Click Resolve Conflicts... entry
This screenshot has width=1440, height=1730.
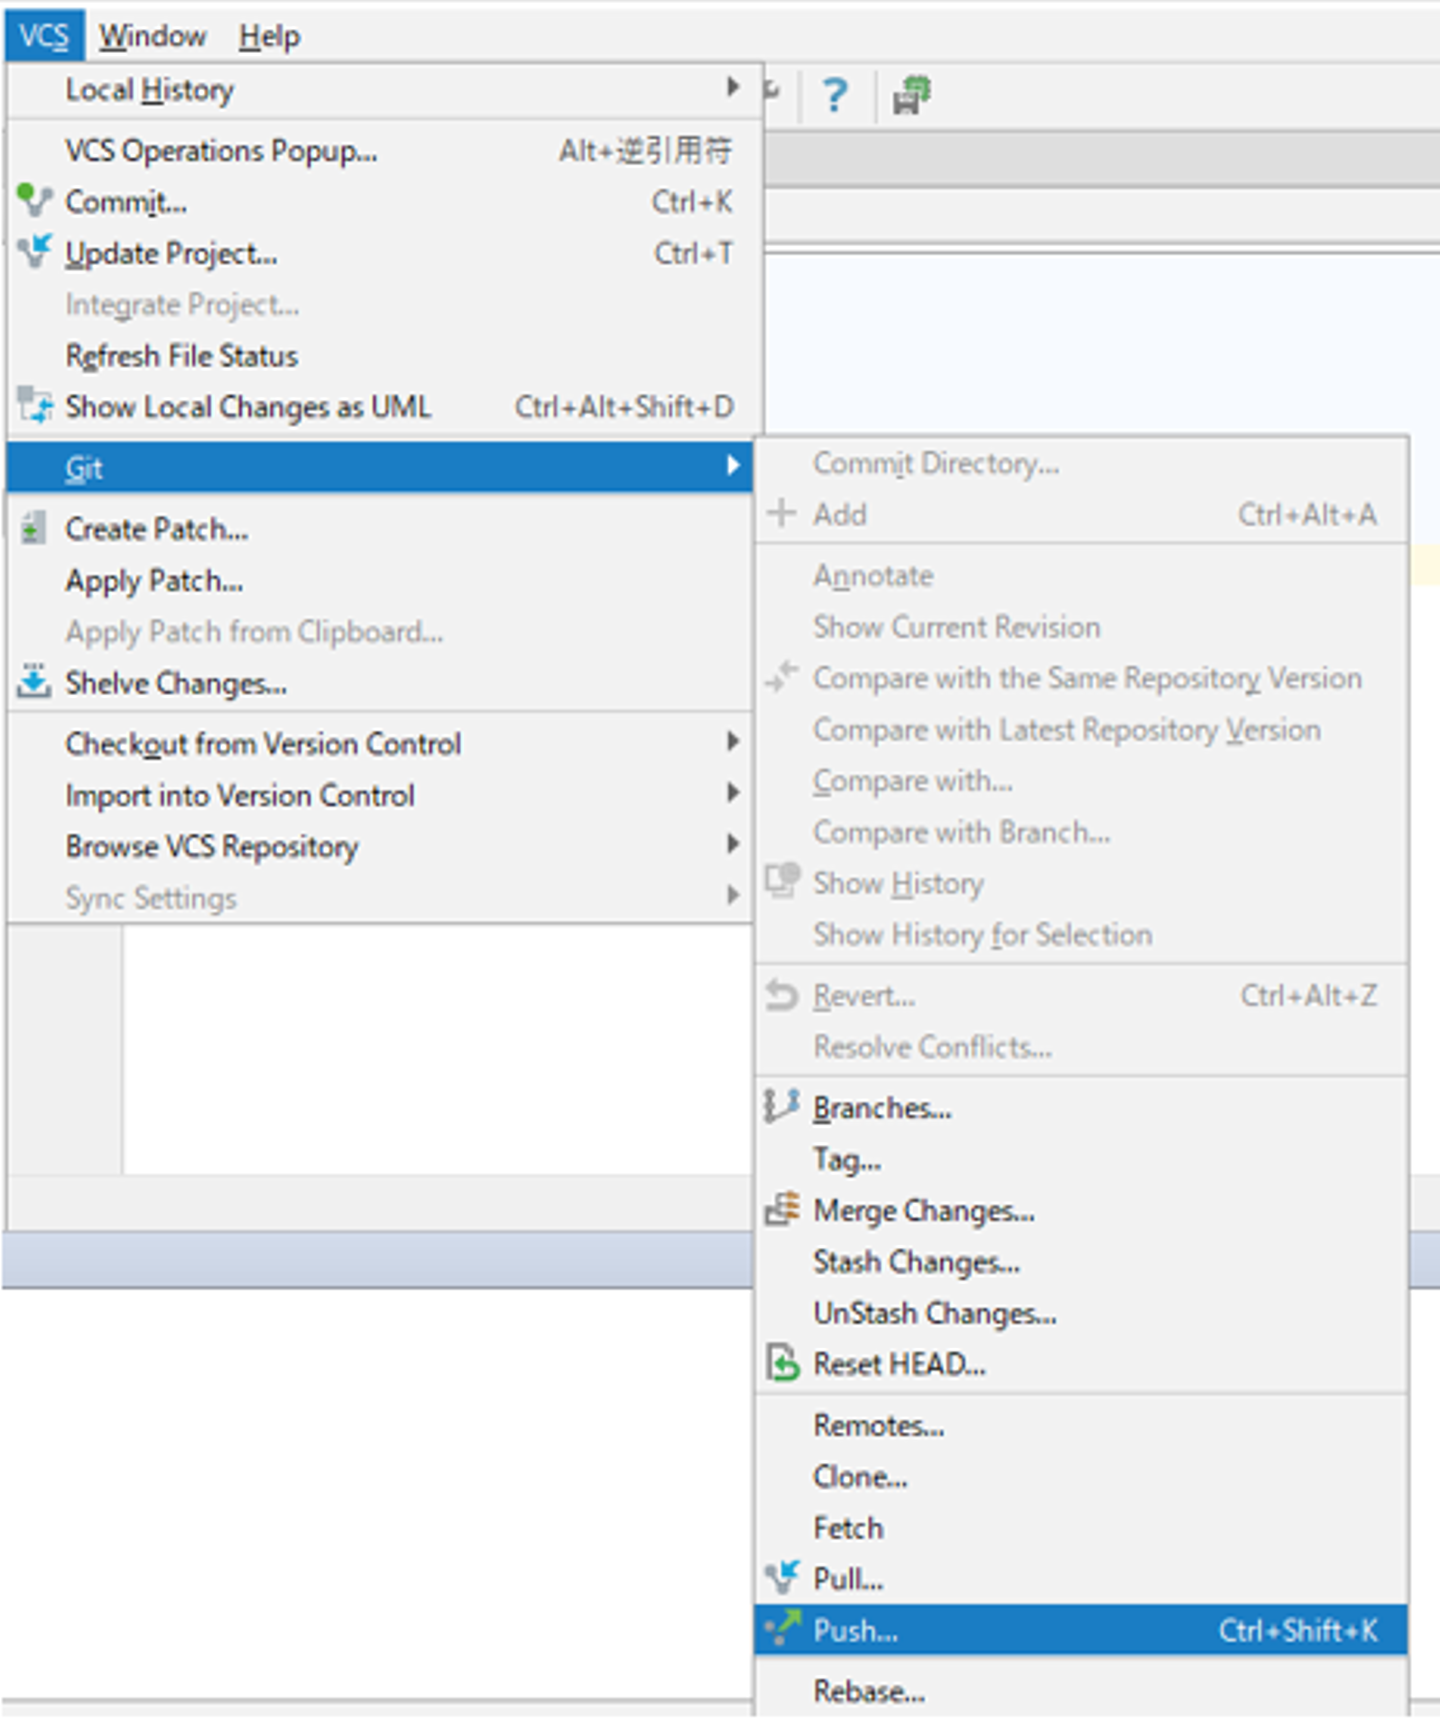pyautogui.click(x=1082, y=1046)
